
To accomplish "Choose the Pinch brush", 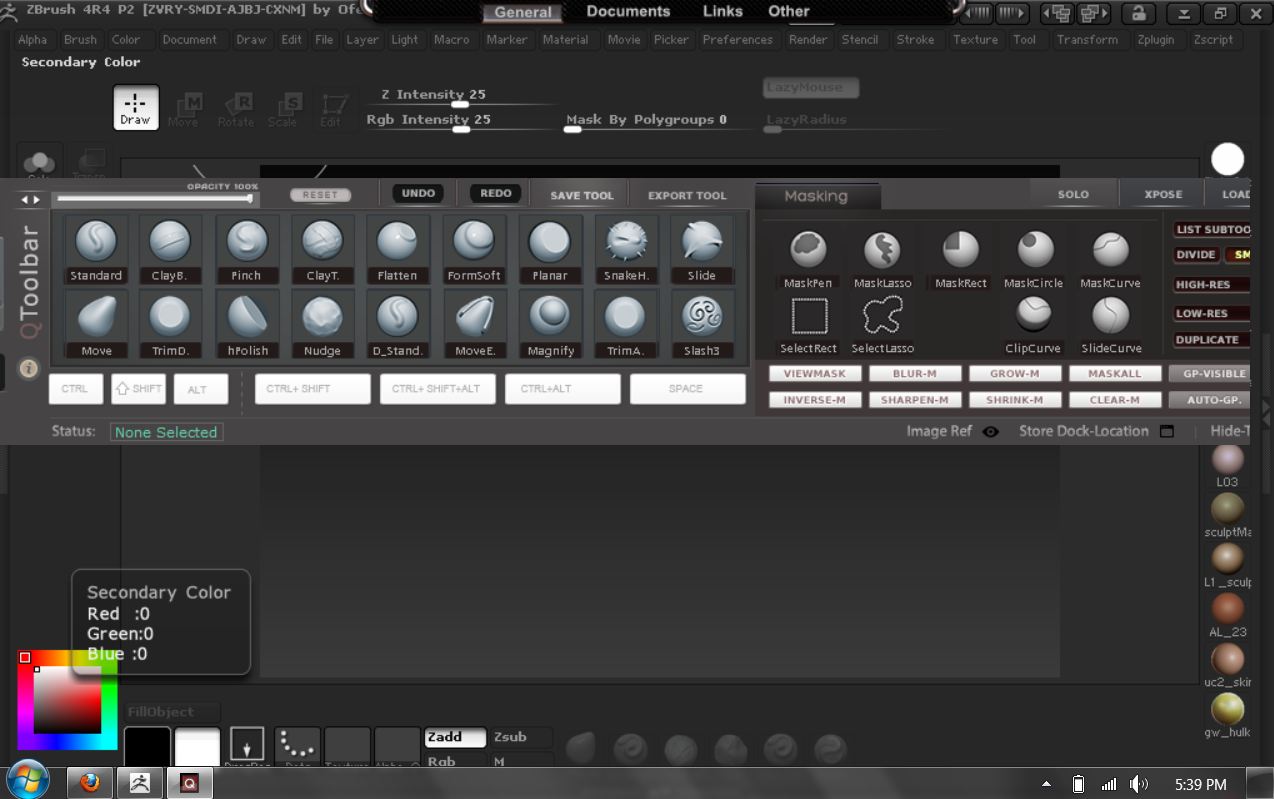I will 246,242.
